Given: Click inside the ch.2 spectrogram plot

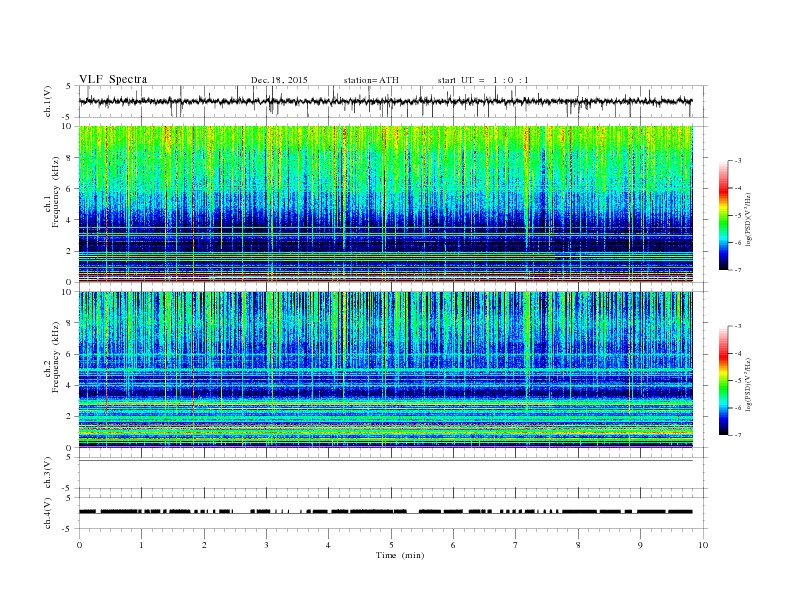Looking at the screenshot, I should pyautogui.click(x=386, y=369).
